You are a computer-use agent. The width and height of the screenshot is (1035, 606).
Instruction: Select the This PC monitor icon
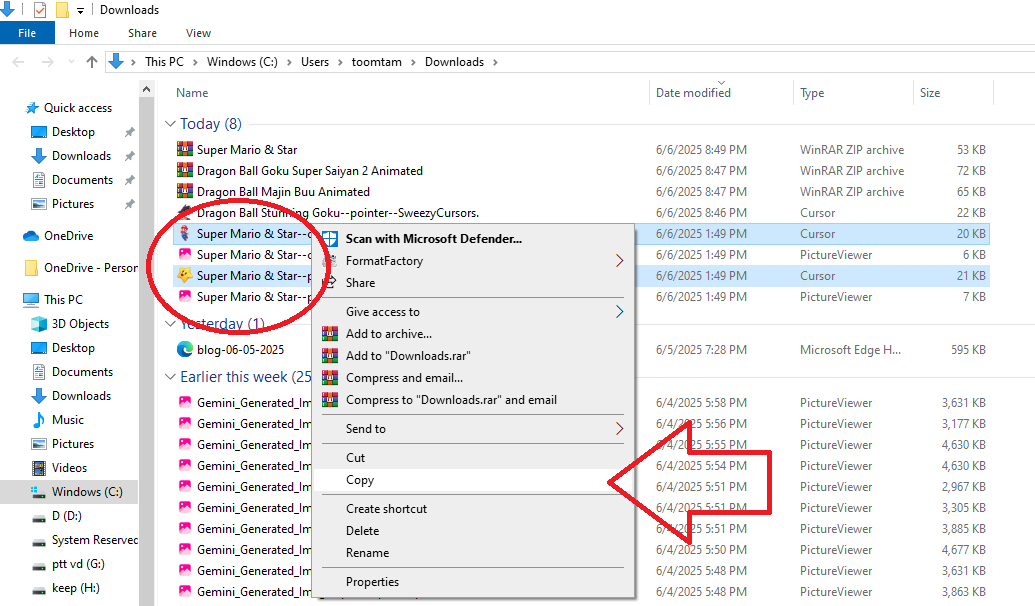coord(31,300)
